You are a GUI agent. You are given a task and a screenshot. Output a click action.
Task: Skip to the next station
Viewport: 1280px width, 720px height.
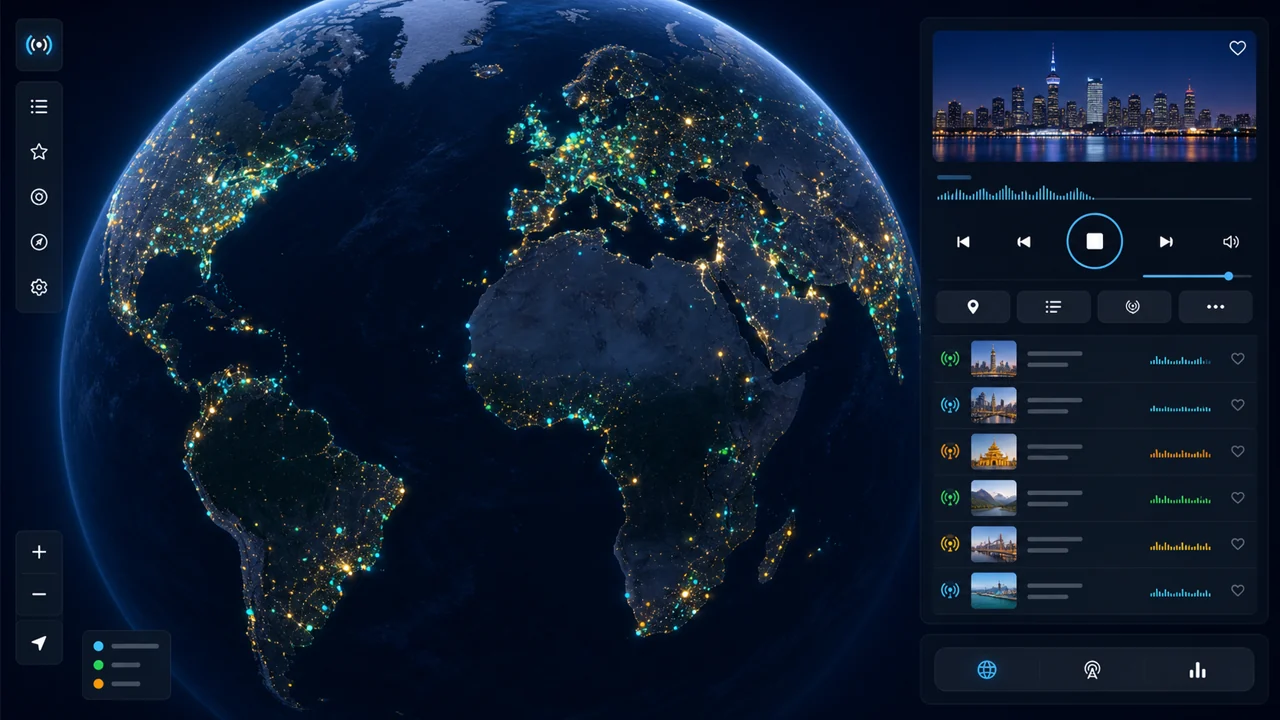(1166, 242)
